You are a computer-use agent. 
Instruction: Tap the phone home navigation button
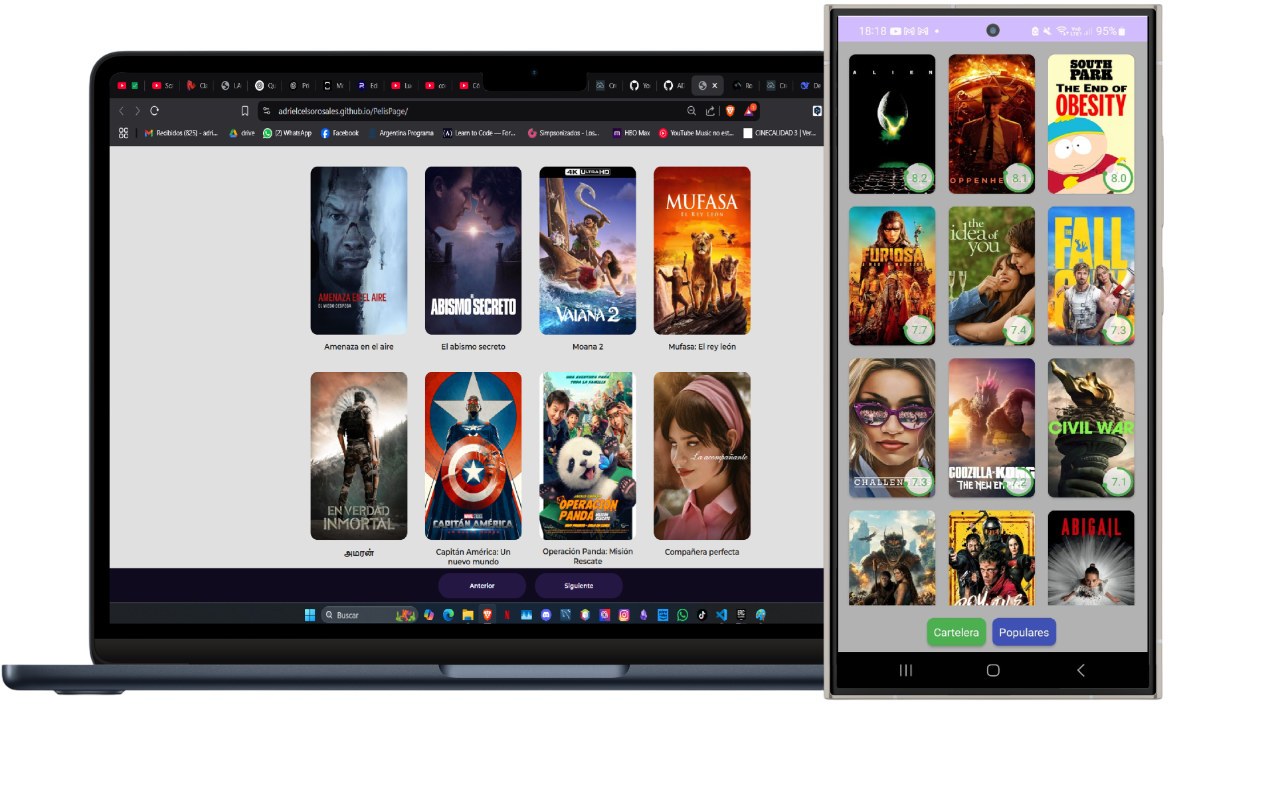coord(993,670)
